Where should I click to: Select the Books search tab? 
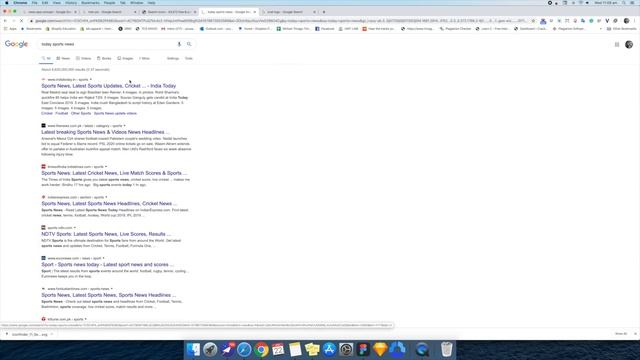point(104,58)
